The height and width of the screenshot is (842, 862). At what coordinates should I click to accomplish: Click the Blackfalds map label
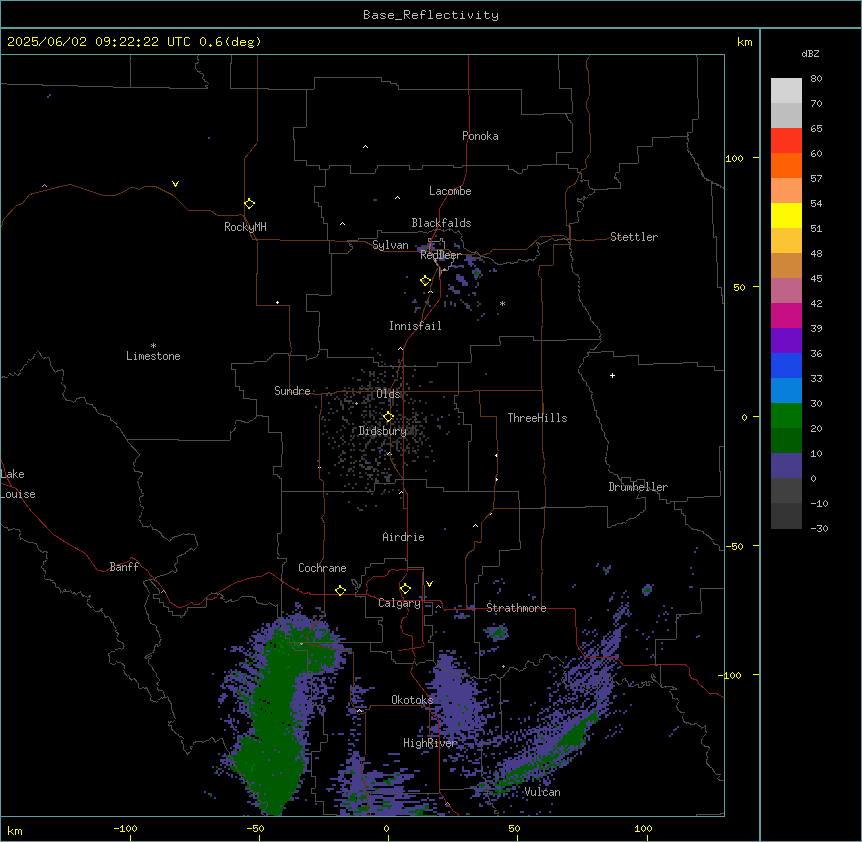[x=441, y=223]
